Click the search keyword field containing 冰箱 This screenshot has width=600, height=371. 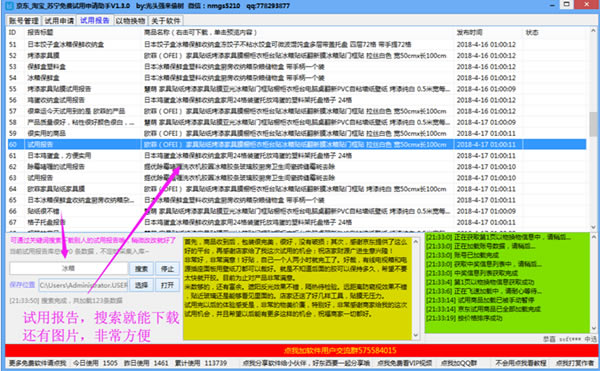tap(69, 268)
